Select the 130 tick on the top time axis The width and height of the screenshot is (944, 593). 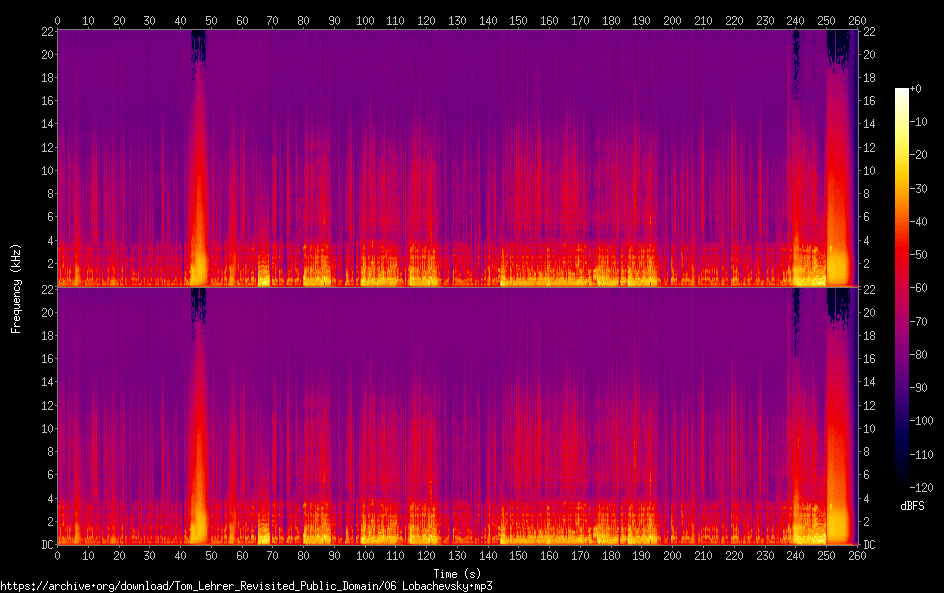(x=457, y=20)
